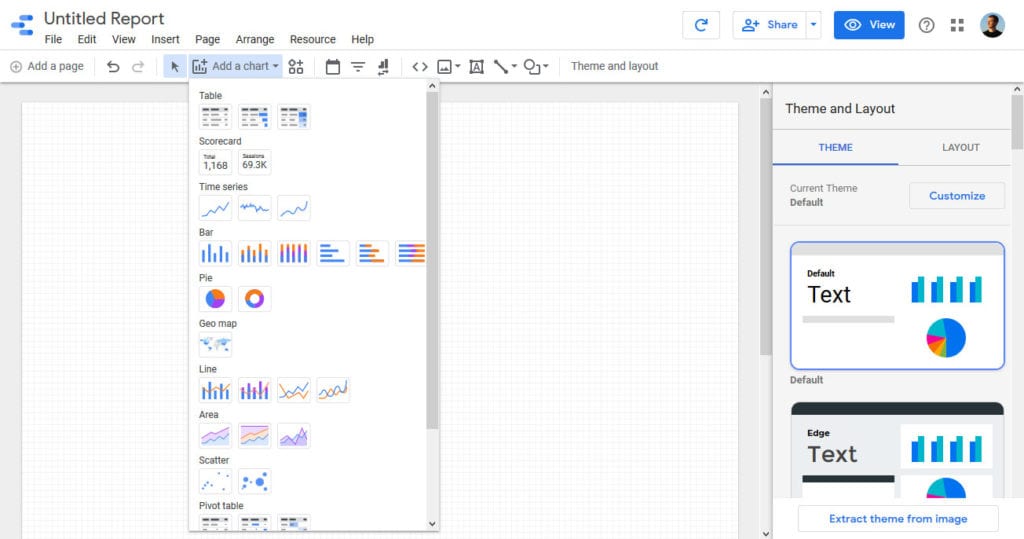Viewport: 1024px width, 539px height.
Task: Open the Insert menu
Action: 165,39
